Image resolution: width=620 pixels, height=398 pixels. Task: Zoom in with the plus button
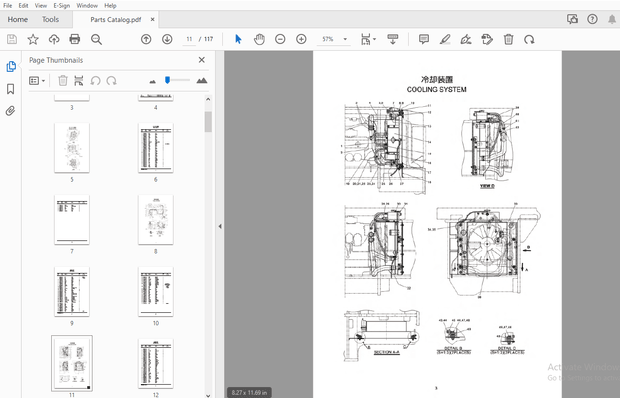tap(301, 39)
